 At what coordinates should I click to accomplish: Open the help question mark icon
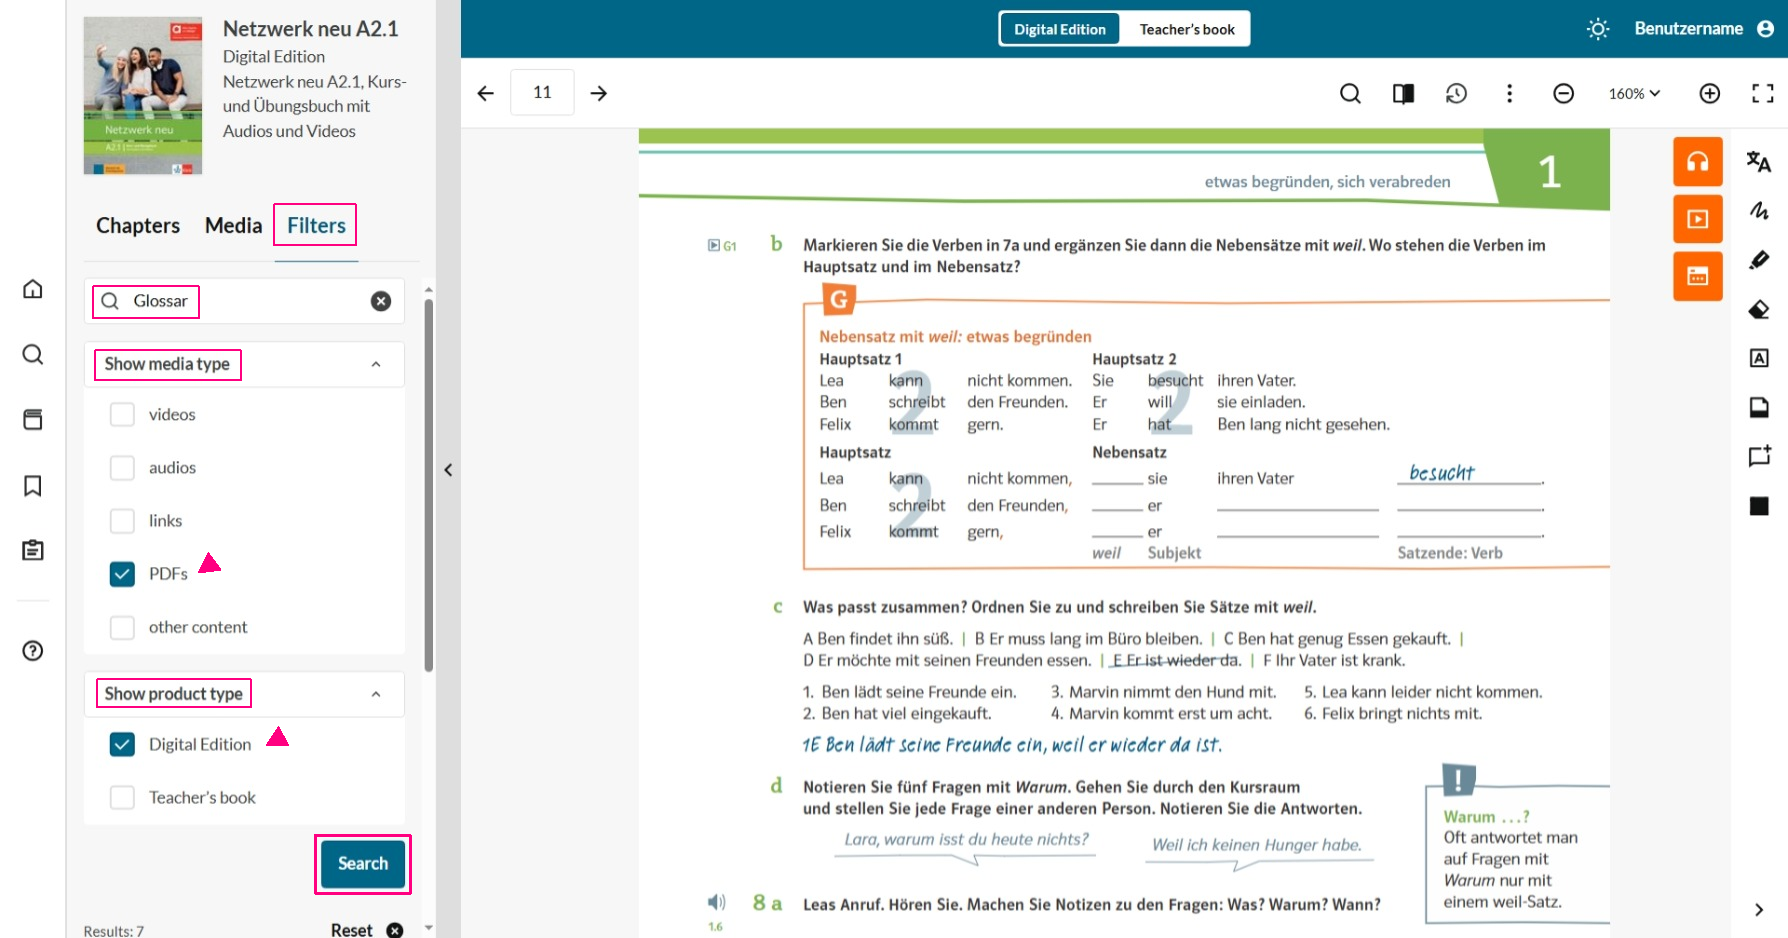pos(33,651)
